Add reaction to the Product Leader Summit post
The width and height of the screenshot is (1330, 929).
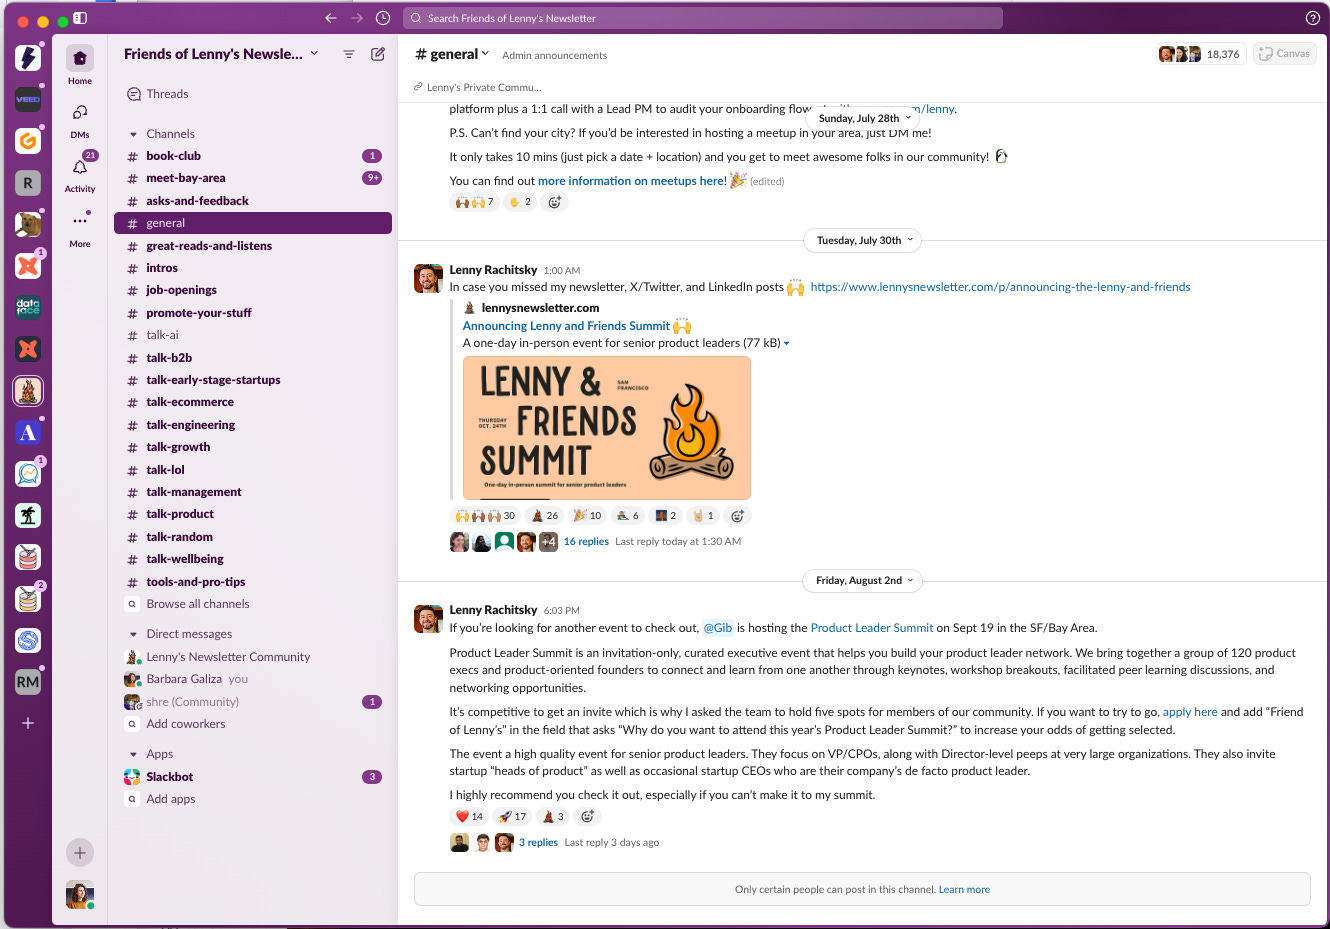588,816
